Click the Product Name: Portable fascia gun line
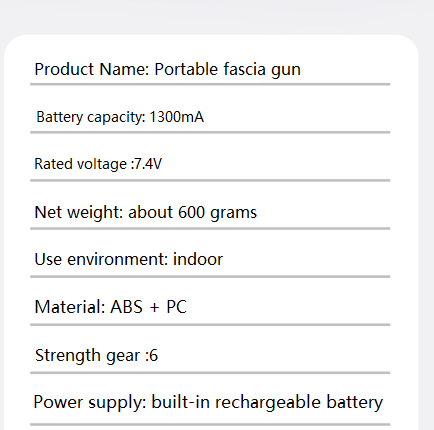Image resolution: width=434 pixels, height=430 pixels. pyautogui.click(x=168, y=70)
